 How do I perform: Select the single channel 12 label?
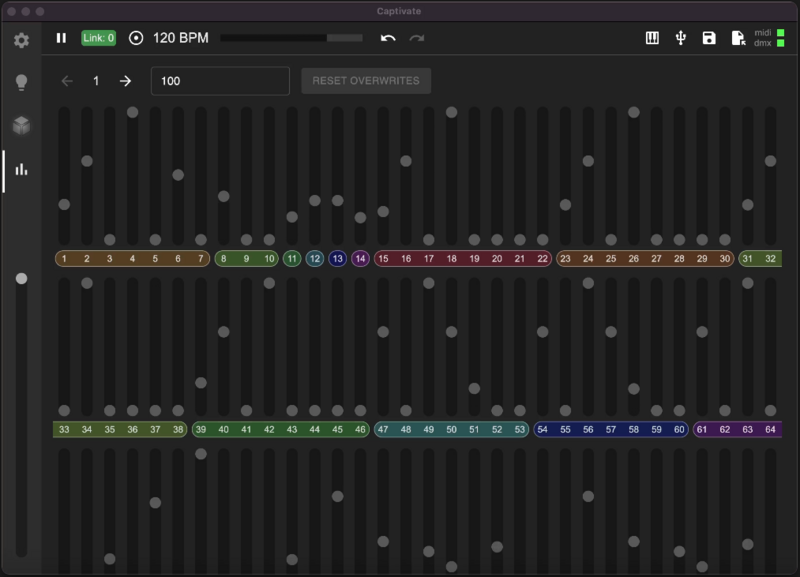pos(315,259)
